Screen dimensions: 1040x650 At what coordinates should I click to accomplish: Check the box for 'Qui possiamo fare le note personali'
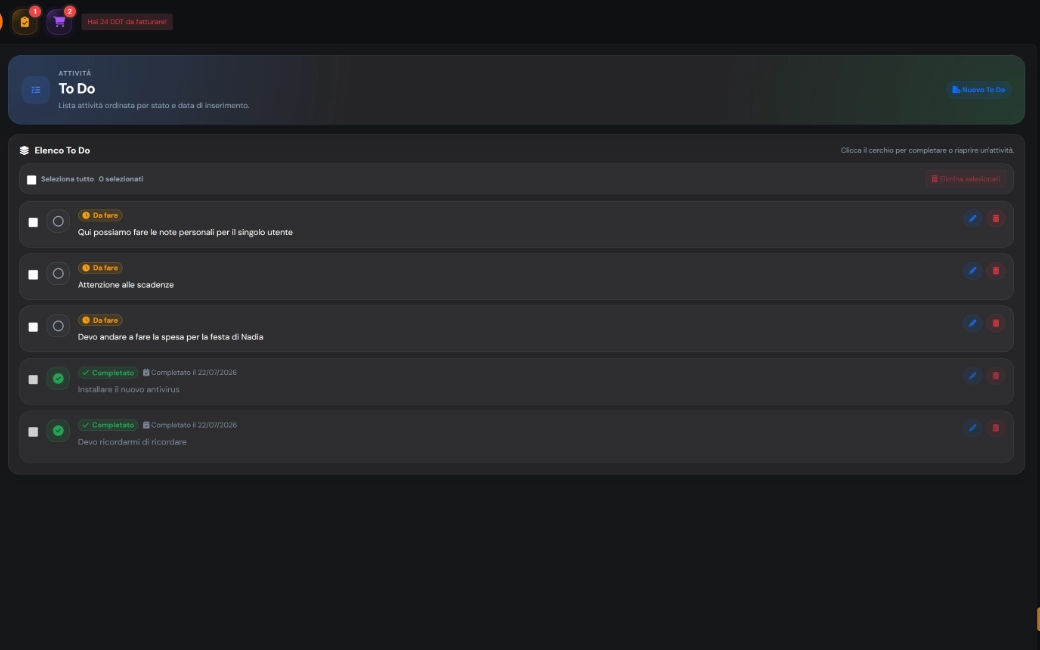(x=33, y=222)
